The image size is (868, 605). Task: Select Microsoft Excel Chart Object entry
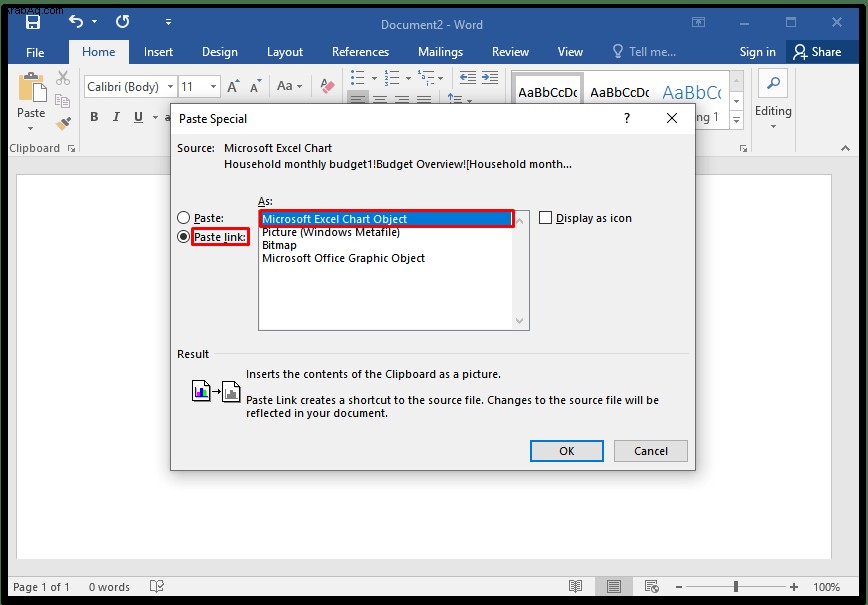click(x=386, y=219)
